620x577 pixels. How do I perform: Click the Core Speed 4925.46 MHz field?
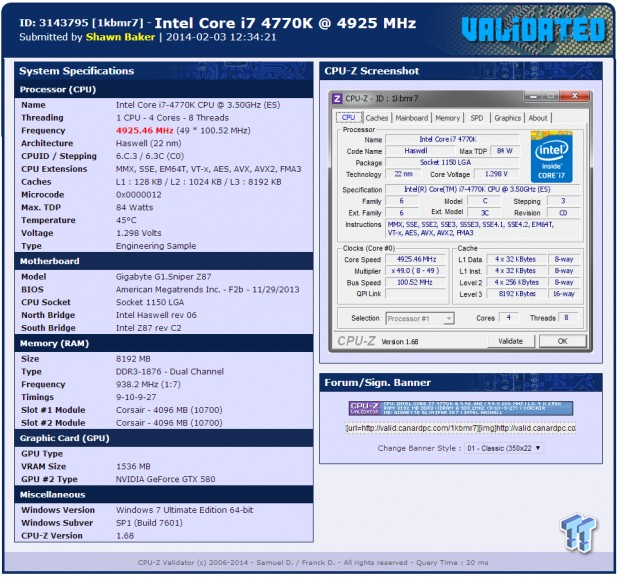[416, 259]
